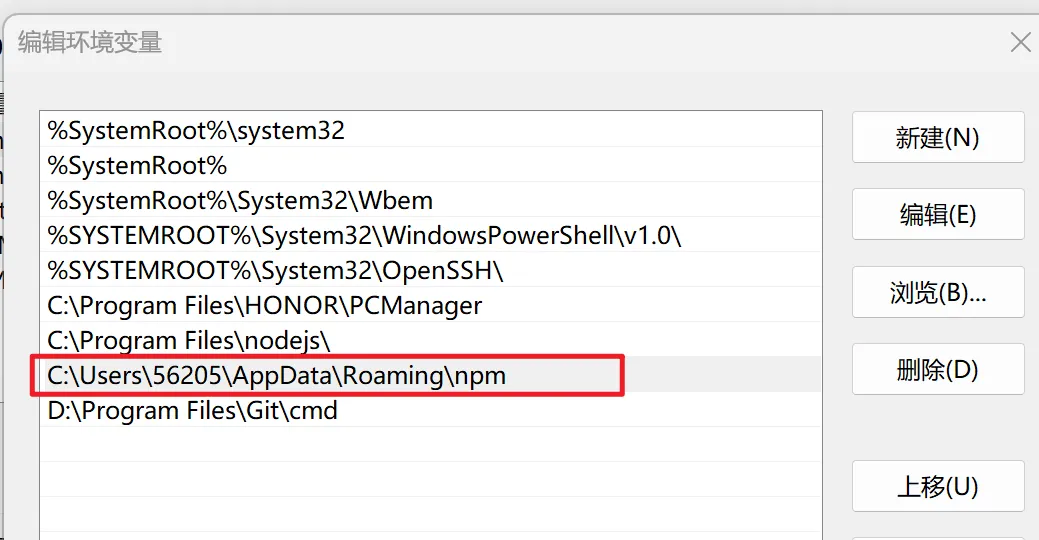Viewport: 1039px width, 540px height.
Task: Select the C:\Program Files\nodejs\ entry
Action: pyautogui.click(x=188, y=340)
